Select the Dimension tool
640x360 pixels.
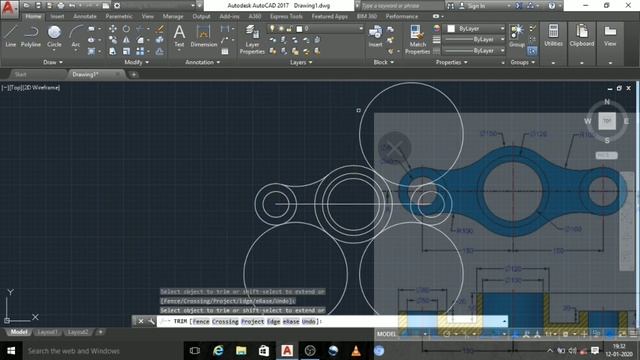(203, 36)
